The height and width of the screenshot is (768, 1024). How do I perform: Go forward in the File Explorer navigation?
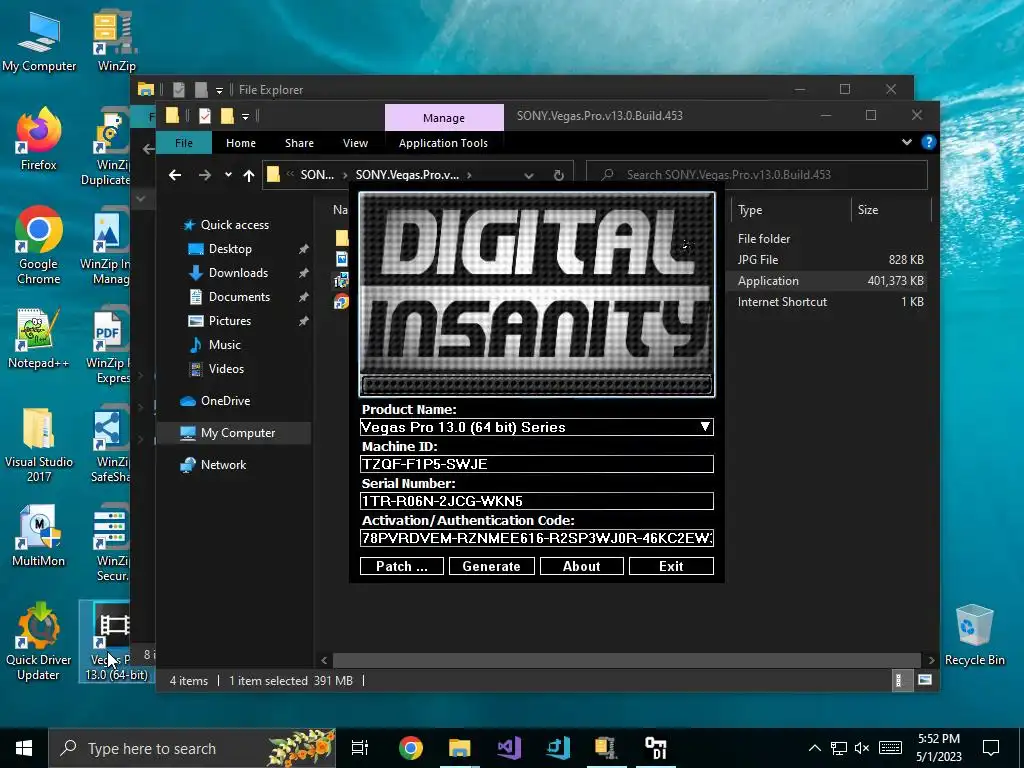coord(204,175)
